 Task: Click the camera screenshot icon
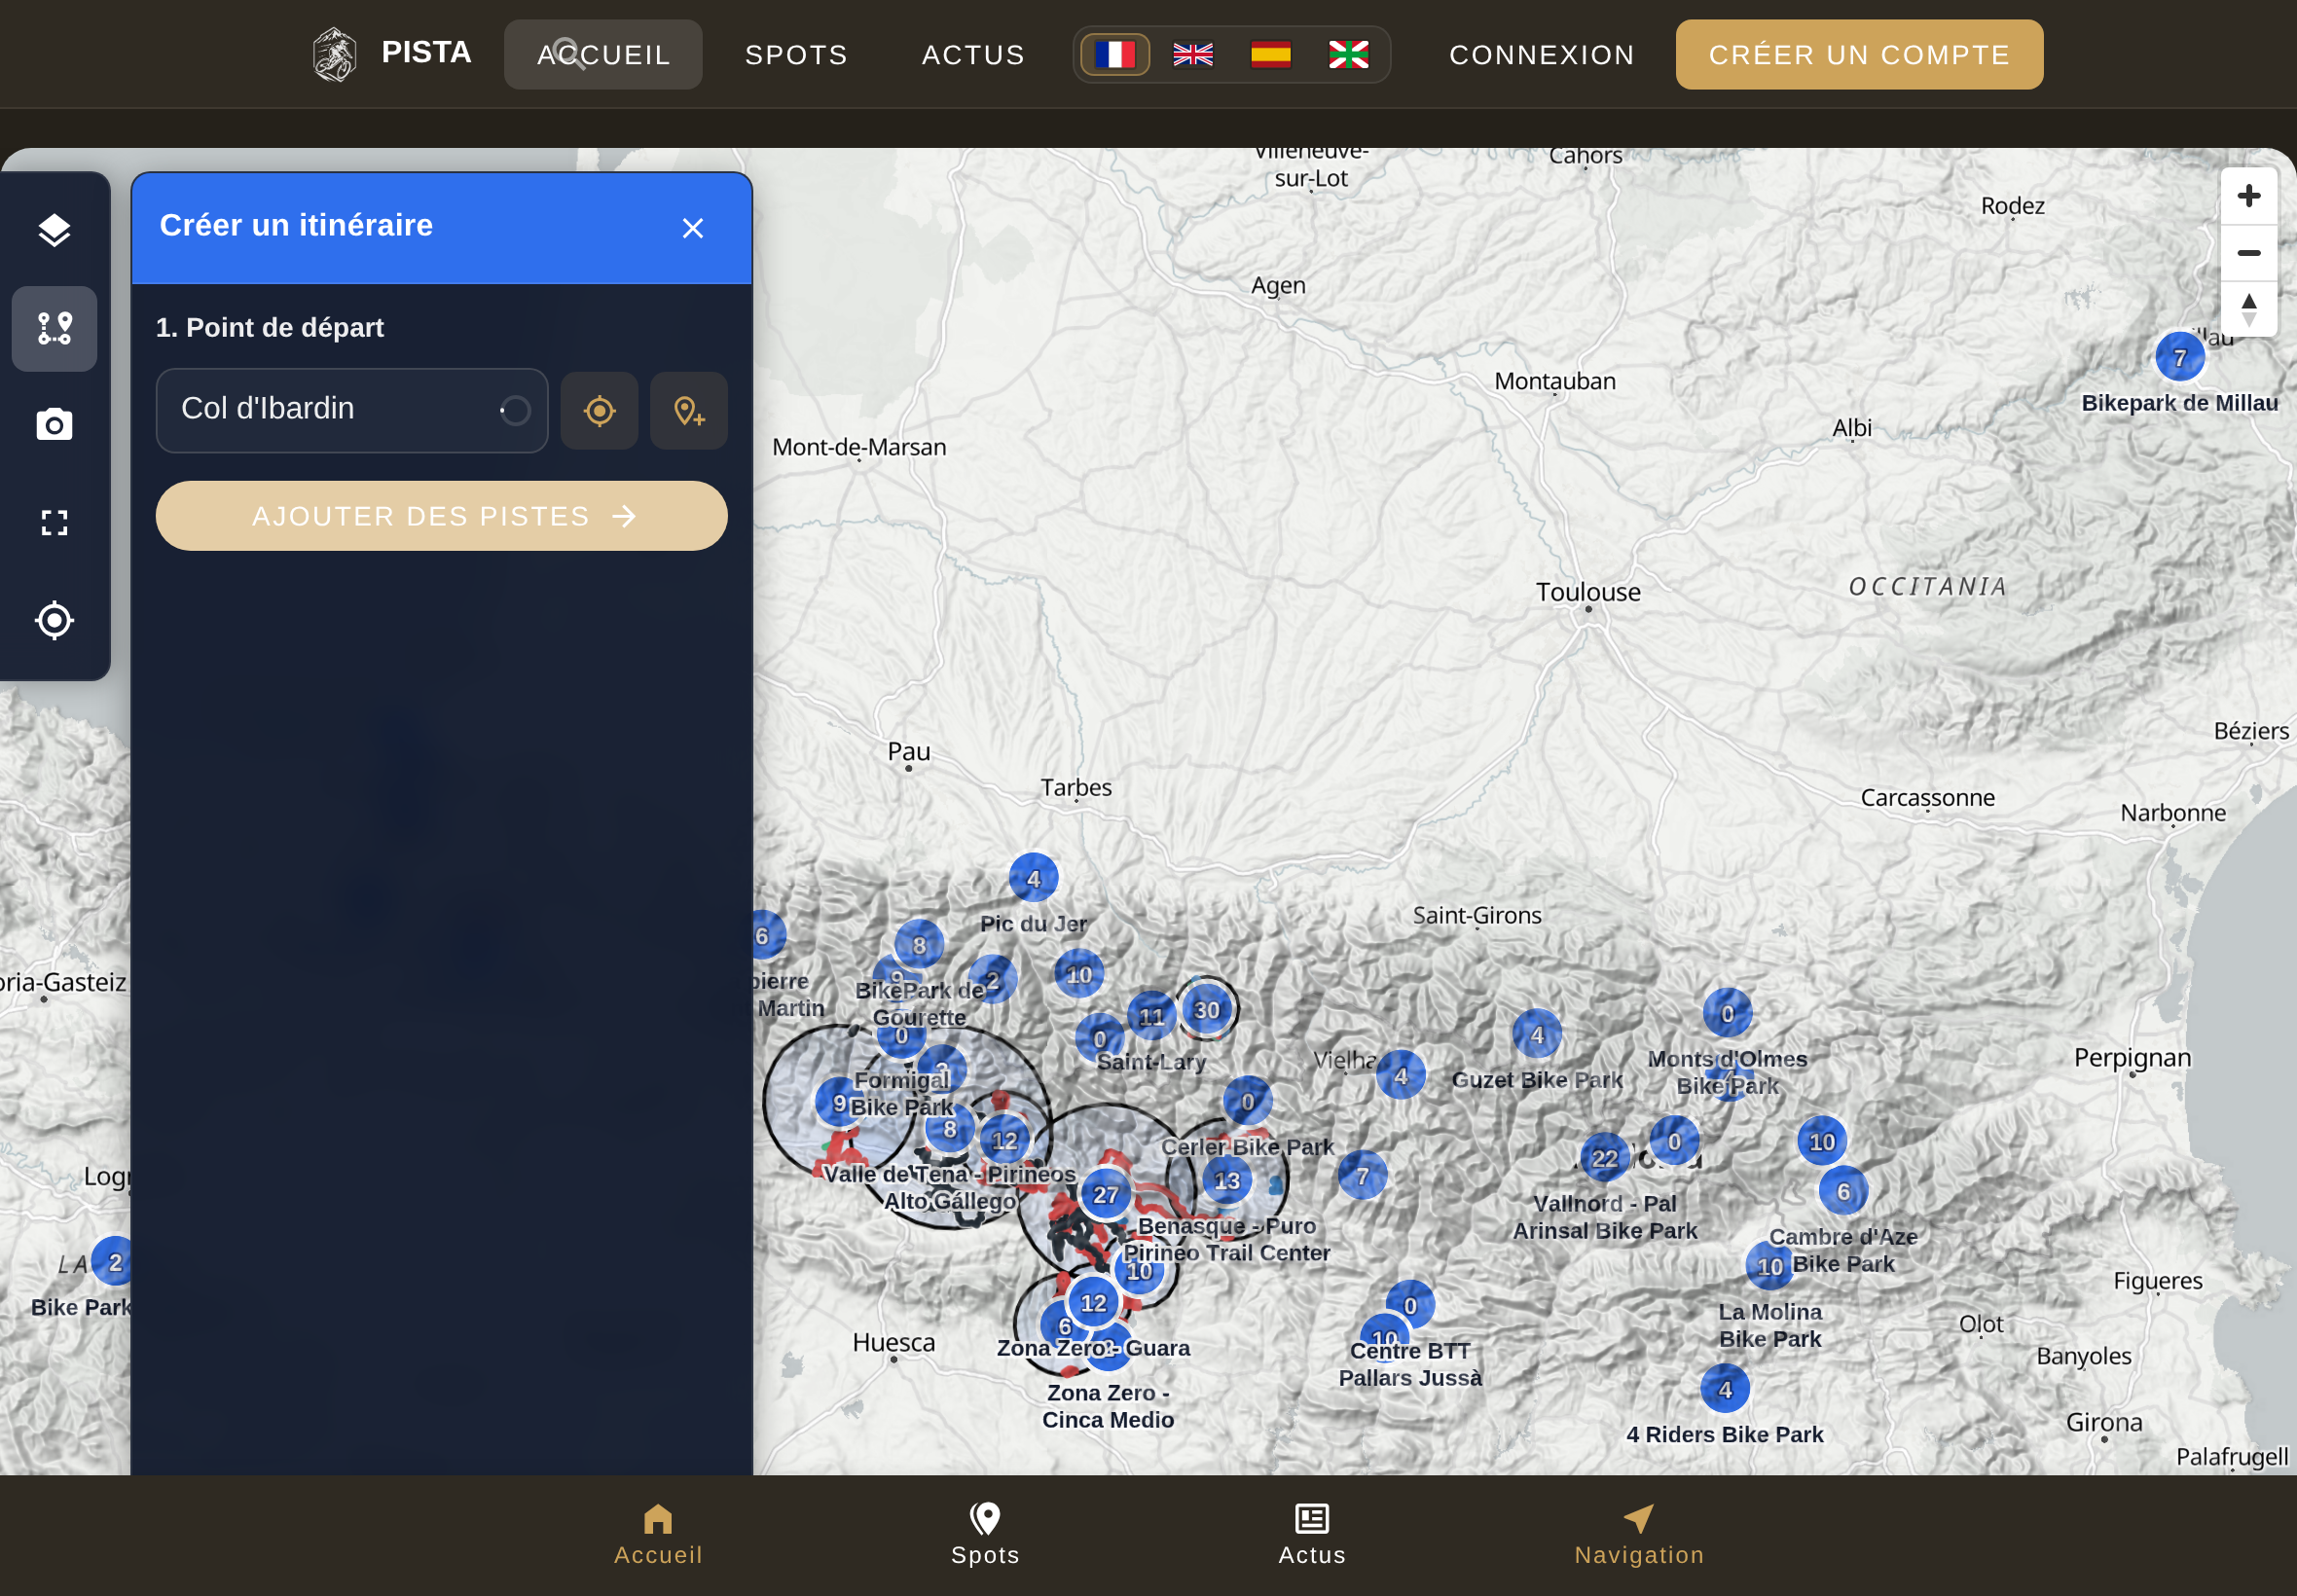[54, 425]
